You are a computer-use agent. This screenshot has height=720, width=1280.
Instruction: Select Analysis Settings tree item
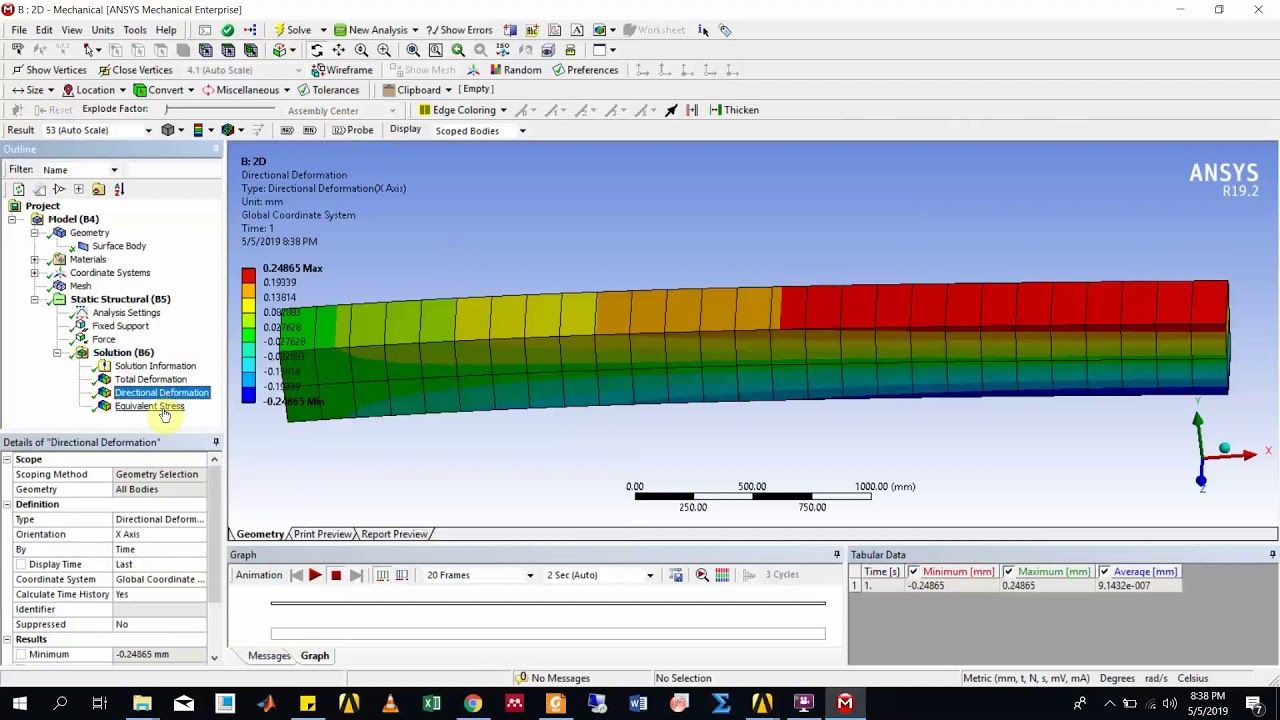[126, 313]
